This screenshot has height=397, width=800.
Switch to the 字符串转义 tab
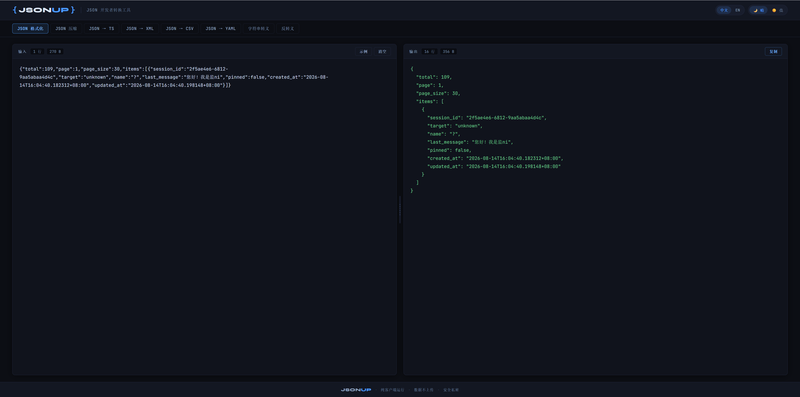point(259,29)
